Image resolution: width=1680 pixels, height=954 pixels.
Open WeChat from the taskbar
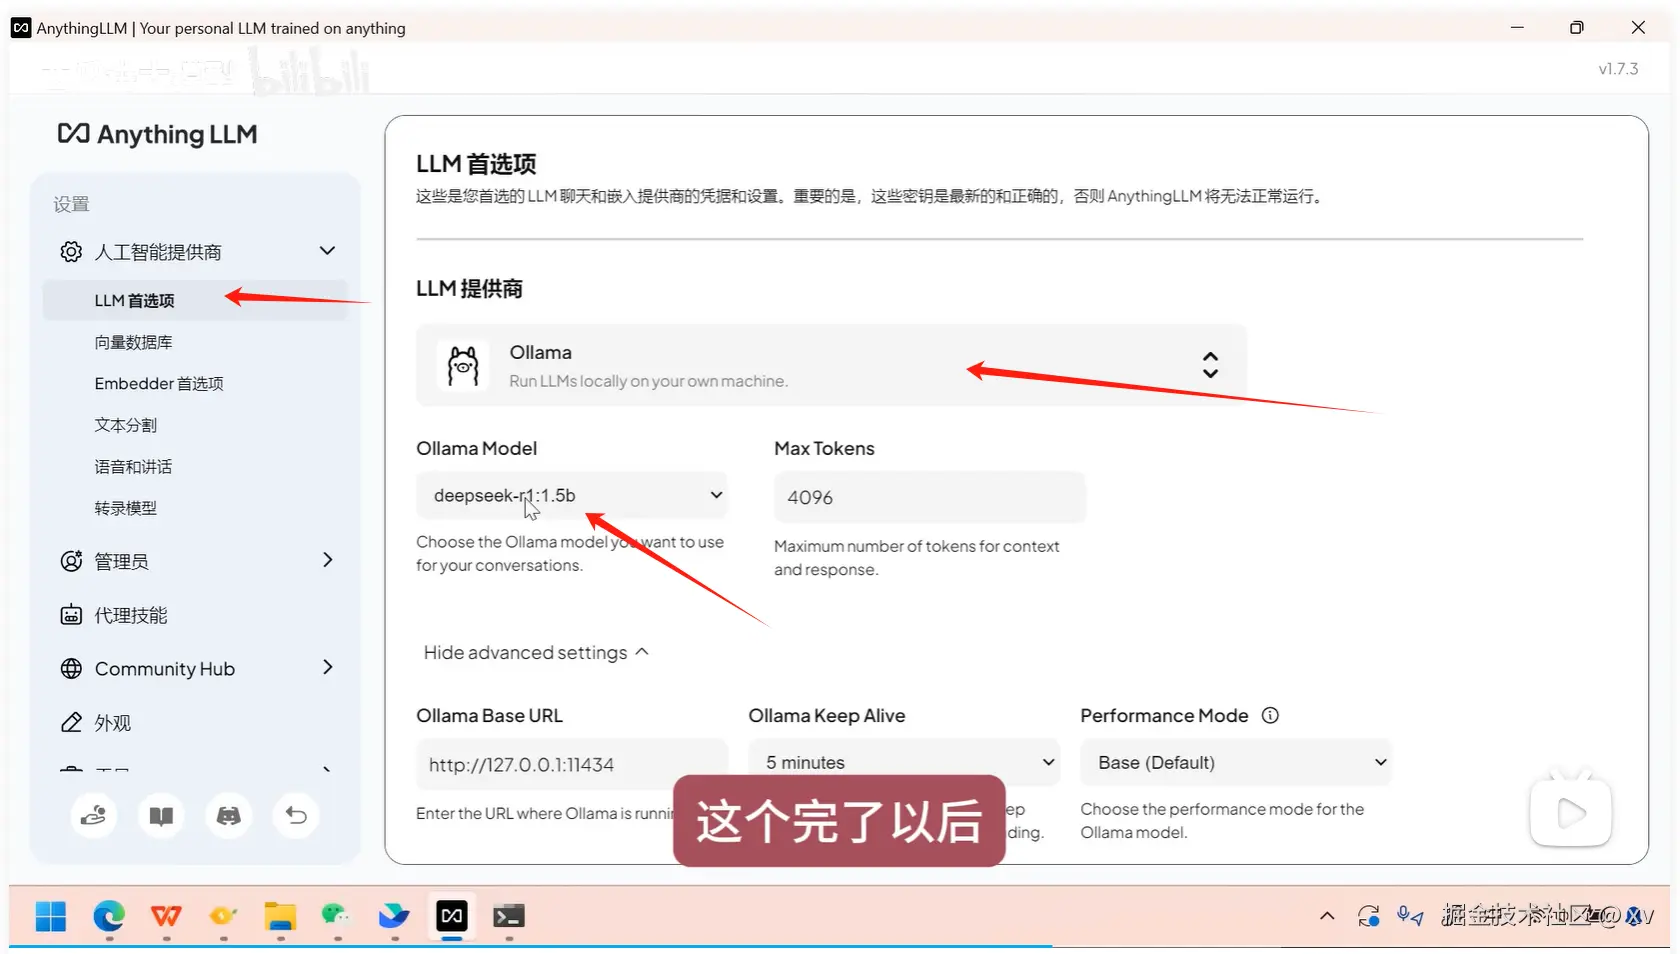point(336,916)
